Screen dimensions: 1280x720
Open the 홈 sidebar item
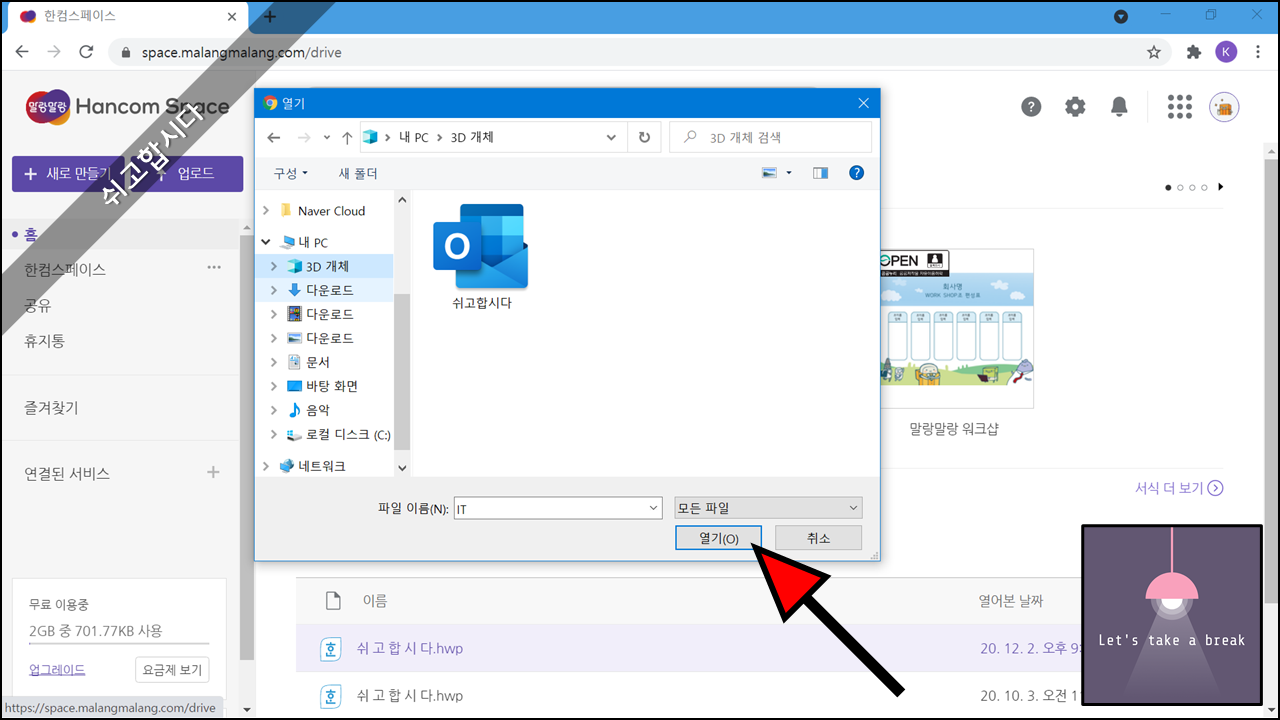tap(31, 235)
